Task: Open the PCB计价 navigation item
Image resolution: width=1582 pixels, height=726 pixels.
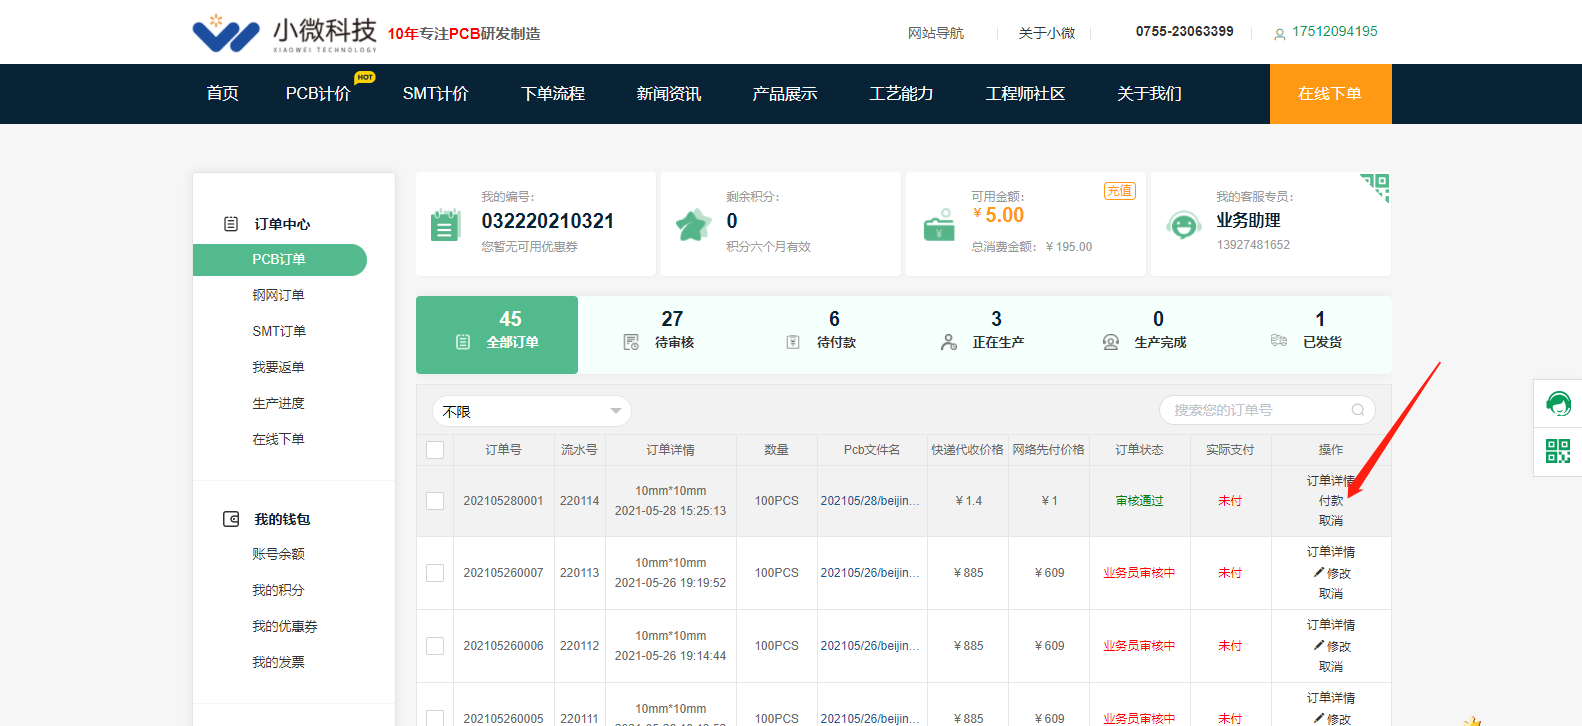Action: click(318, 94)
